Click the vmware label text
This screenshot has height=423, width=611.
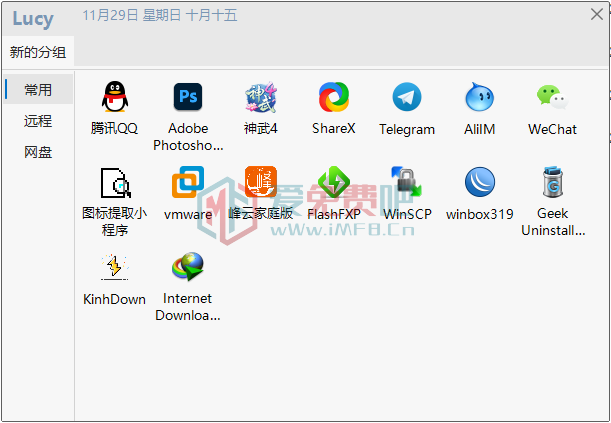click(x=188, y=214)
